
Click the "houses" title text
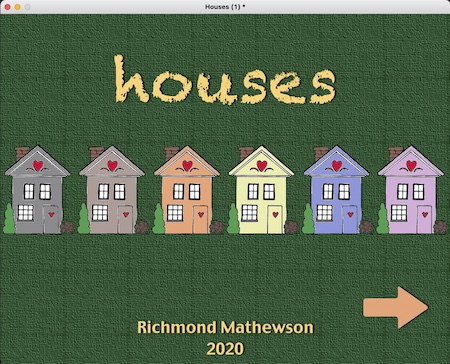pos(225,80)
